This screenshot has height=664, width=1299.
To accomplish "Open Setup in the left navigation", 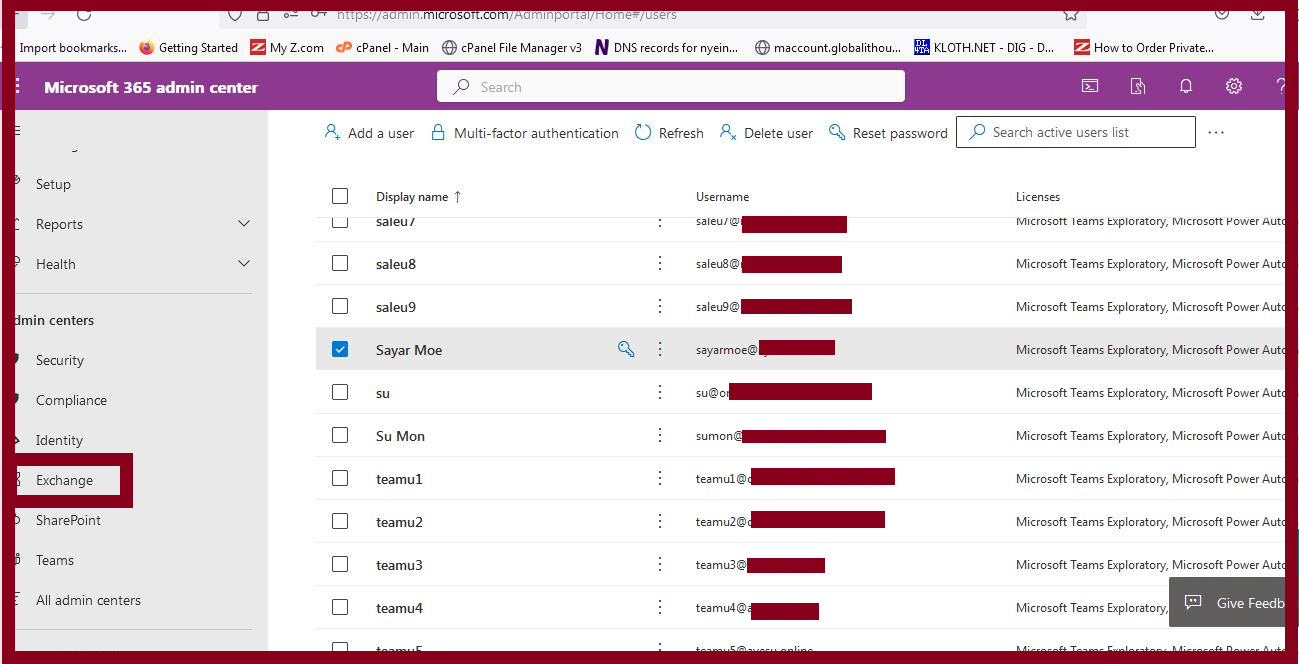I will (x=53, y=184).
